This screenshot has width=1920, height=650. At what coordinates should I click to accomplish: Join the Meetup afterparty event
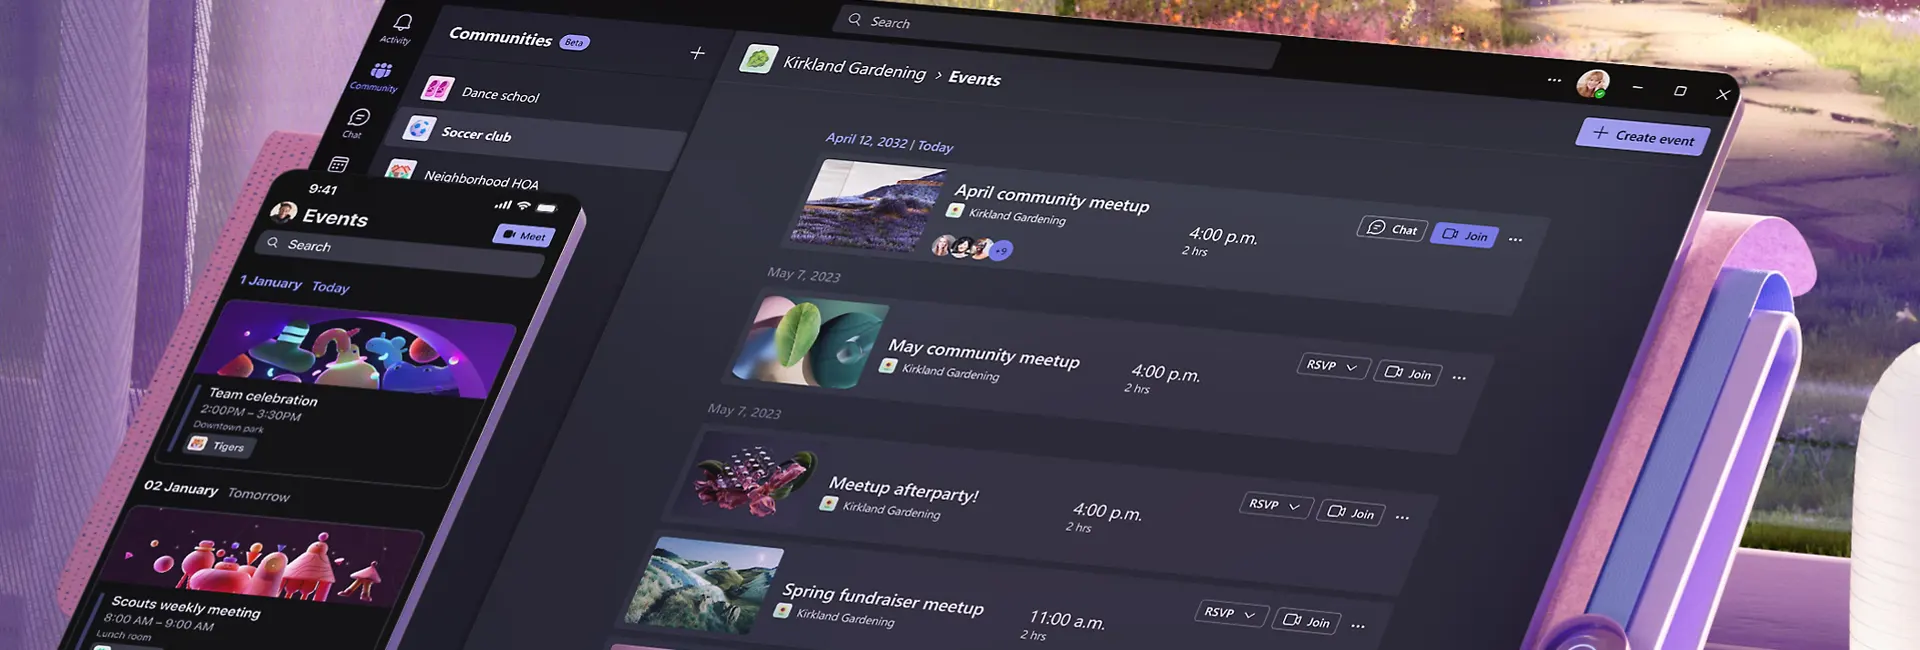pyautogui.click(x=1351, y=512)
